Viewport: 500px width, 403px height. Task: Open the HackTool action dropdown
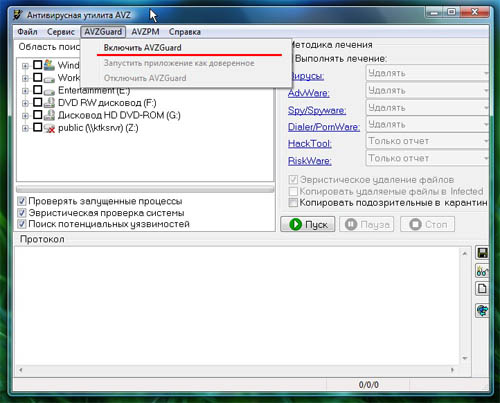427,141
